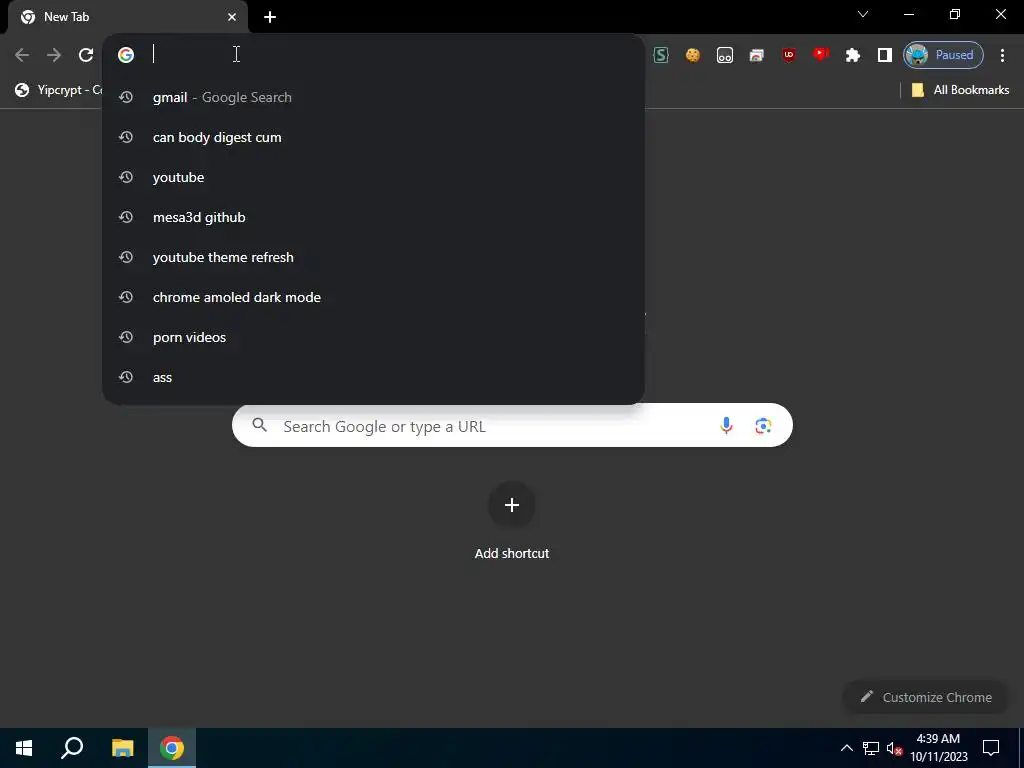
Task: Click the Google icon in the address bar
Action: pyautogui.click(x=126, y=55)
